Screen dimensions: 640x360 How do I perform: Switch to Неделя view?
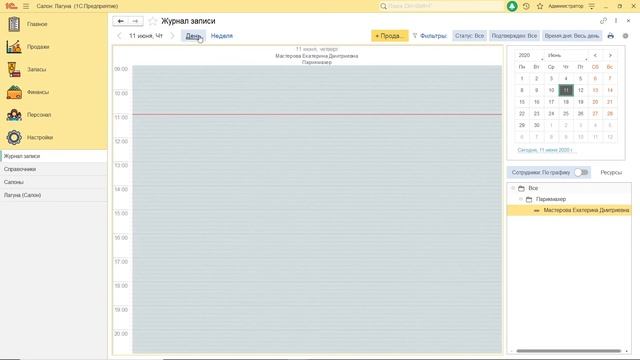coord(222,36)
